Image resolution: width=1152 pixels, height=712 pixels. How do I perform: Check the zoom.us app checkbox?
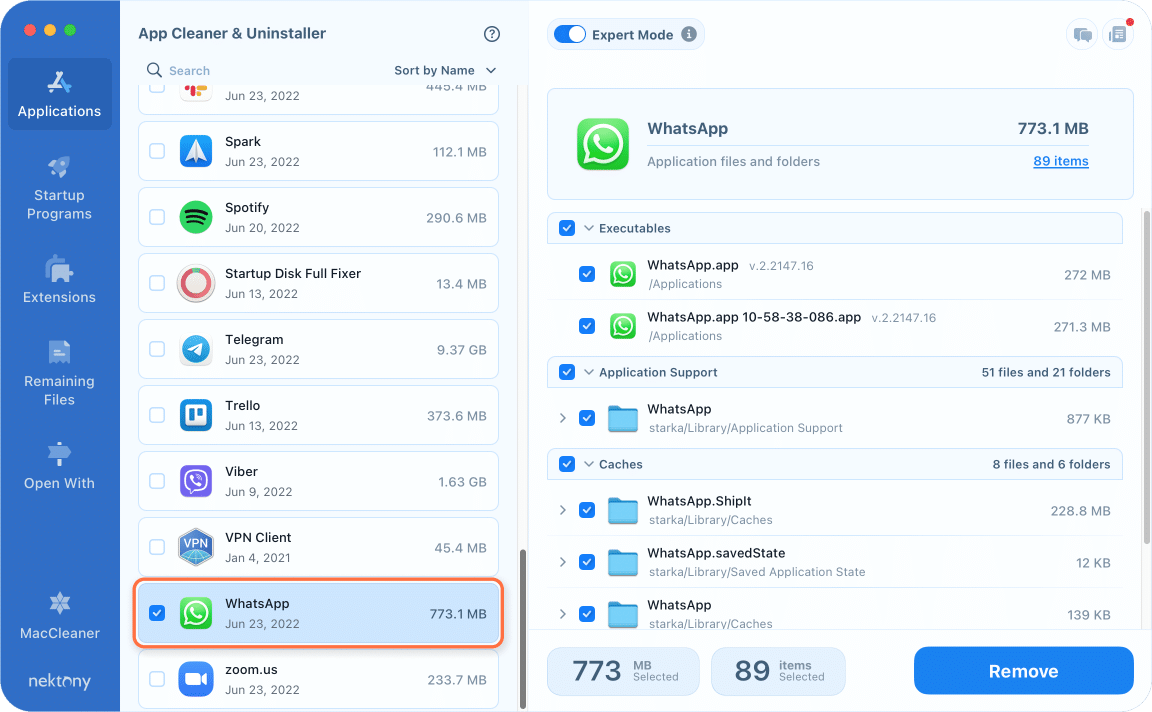pyautogui.click(x=157, y=679)
